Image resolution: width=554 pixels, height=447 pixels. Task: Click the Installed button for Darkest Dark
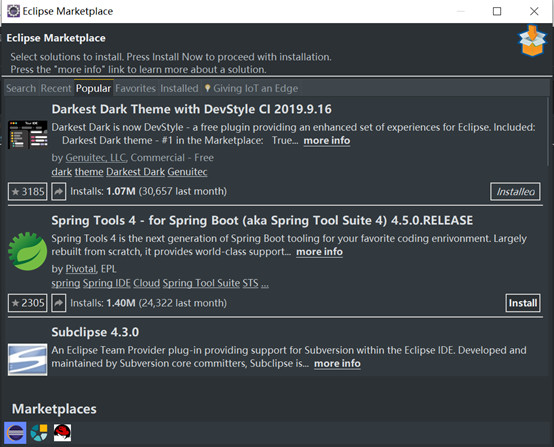point(515,192)
